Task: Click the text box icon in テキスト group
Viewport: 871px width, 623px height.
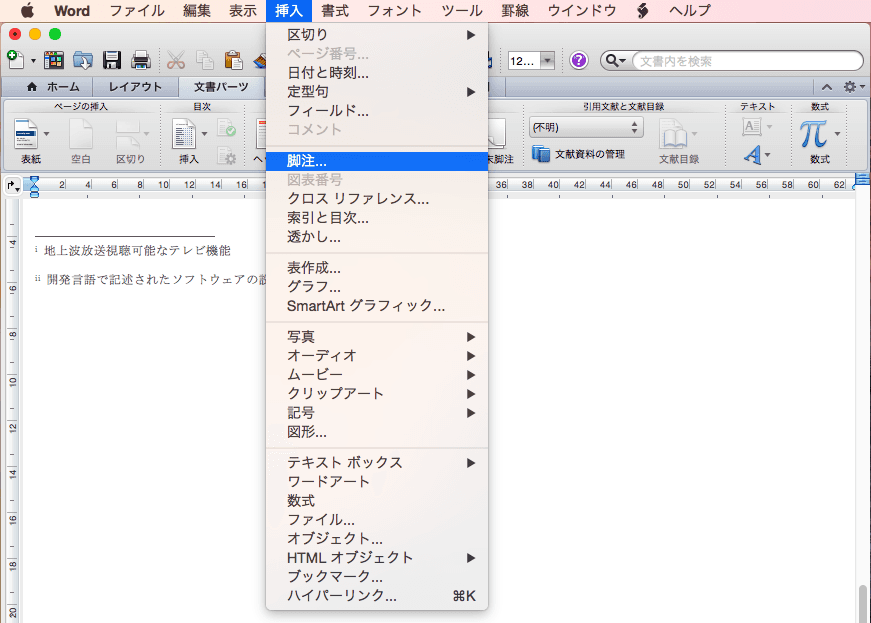Action: click(x=752, y=127)
